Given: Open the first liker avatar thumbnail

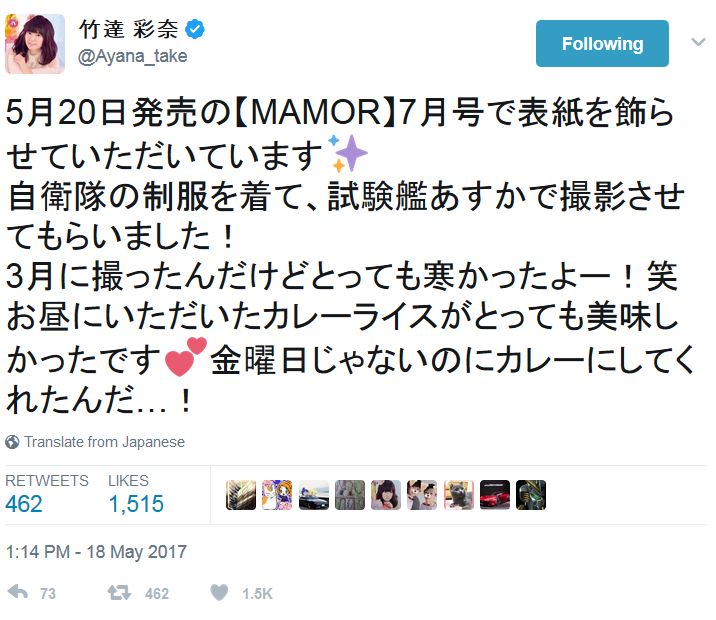Looking at the screenshot, I should (x=241, y=495).
